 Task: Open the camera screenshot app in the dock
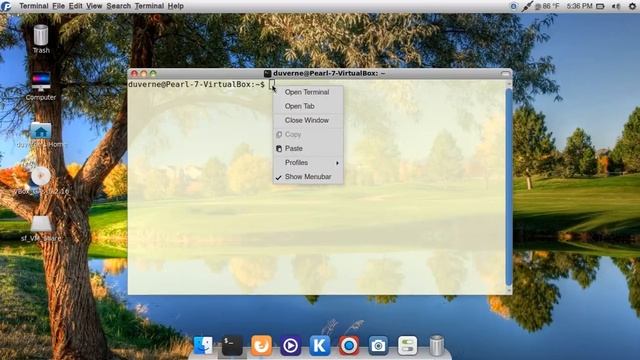(x=378, y=346)
